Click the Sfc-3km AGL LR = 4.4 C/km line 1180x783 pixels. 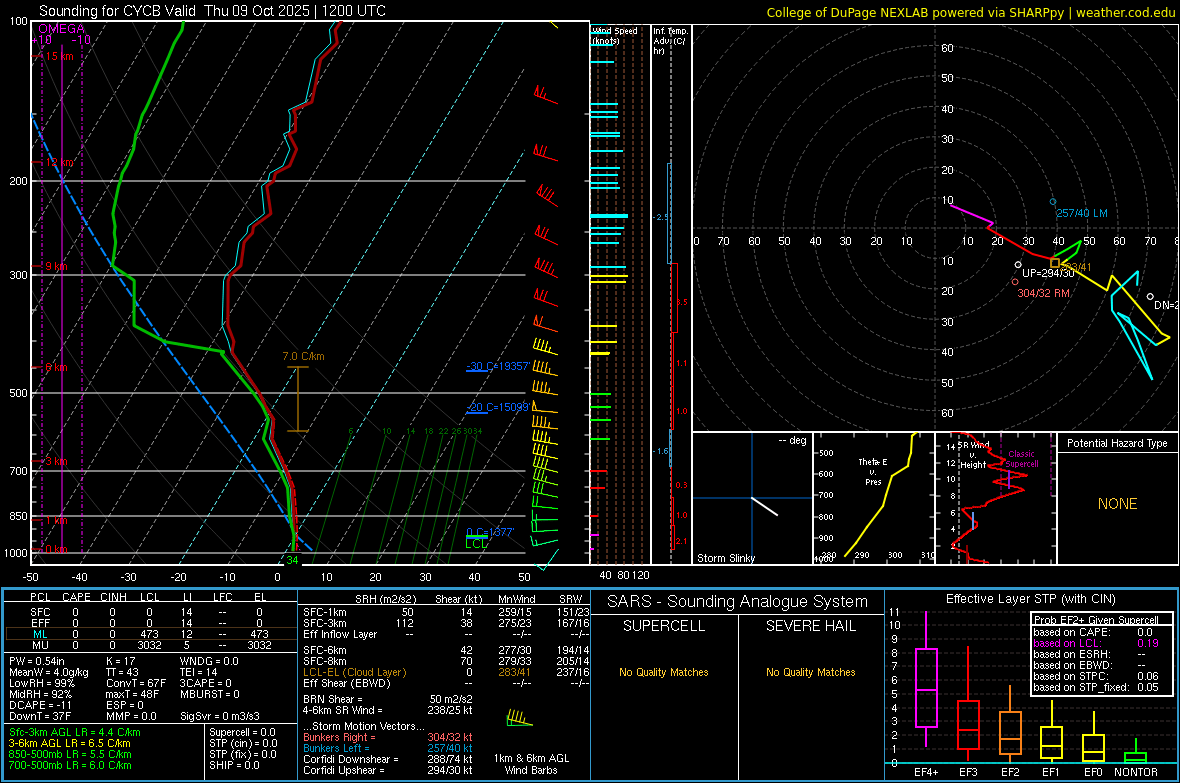[x=75, y=732]
